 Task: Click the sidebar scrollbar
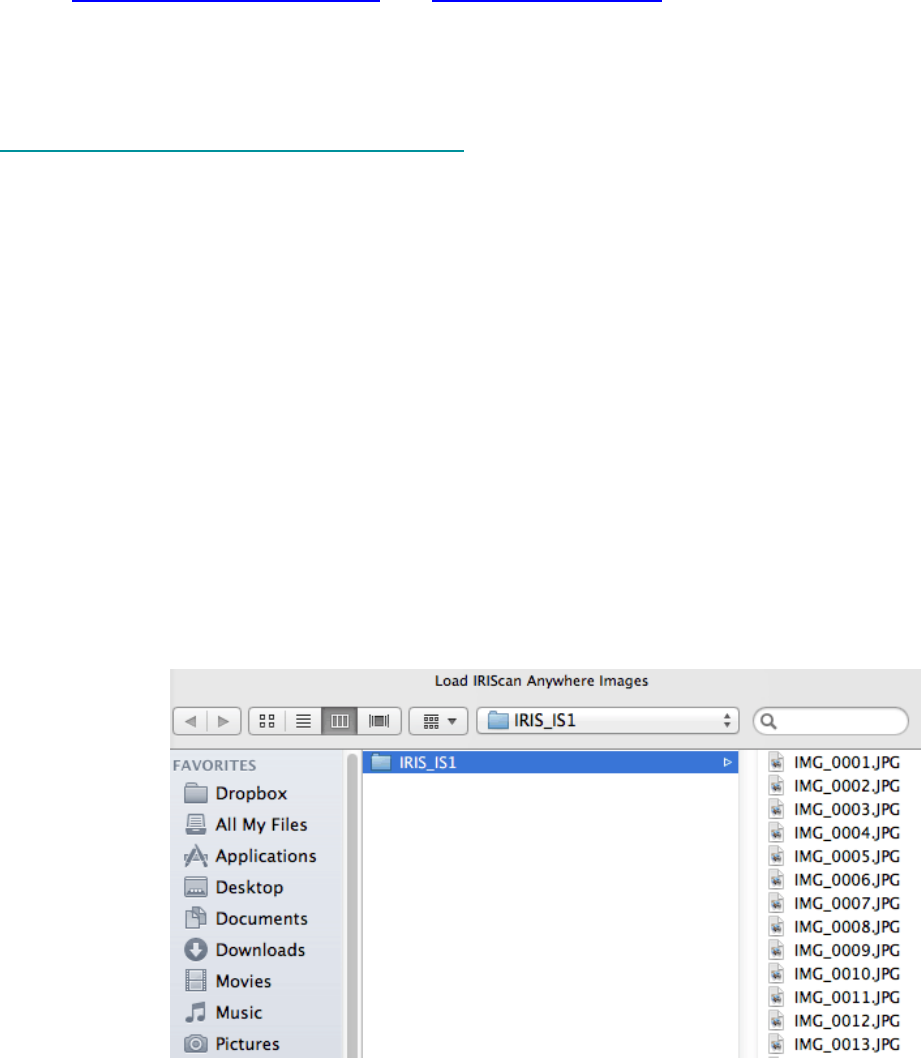point(352,906)
